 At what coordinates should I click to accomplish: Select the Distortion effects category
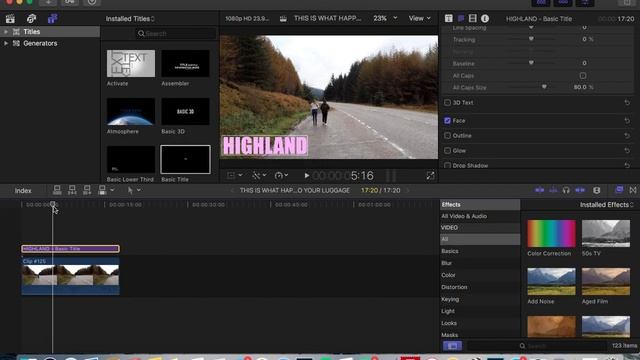454,287
